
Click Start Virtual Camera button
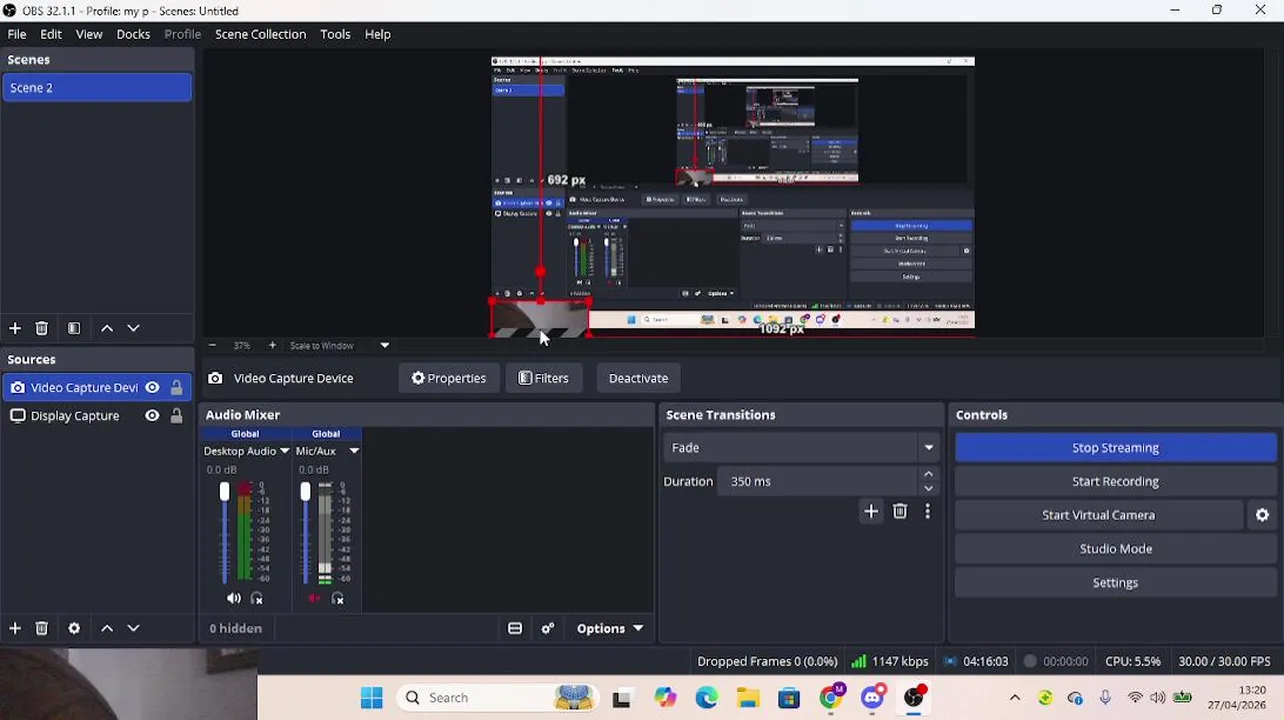1098,515
